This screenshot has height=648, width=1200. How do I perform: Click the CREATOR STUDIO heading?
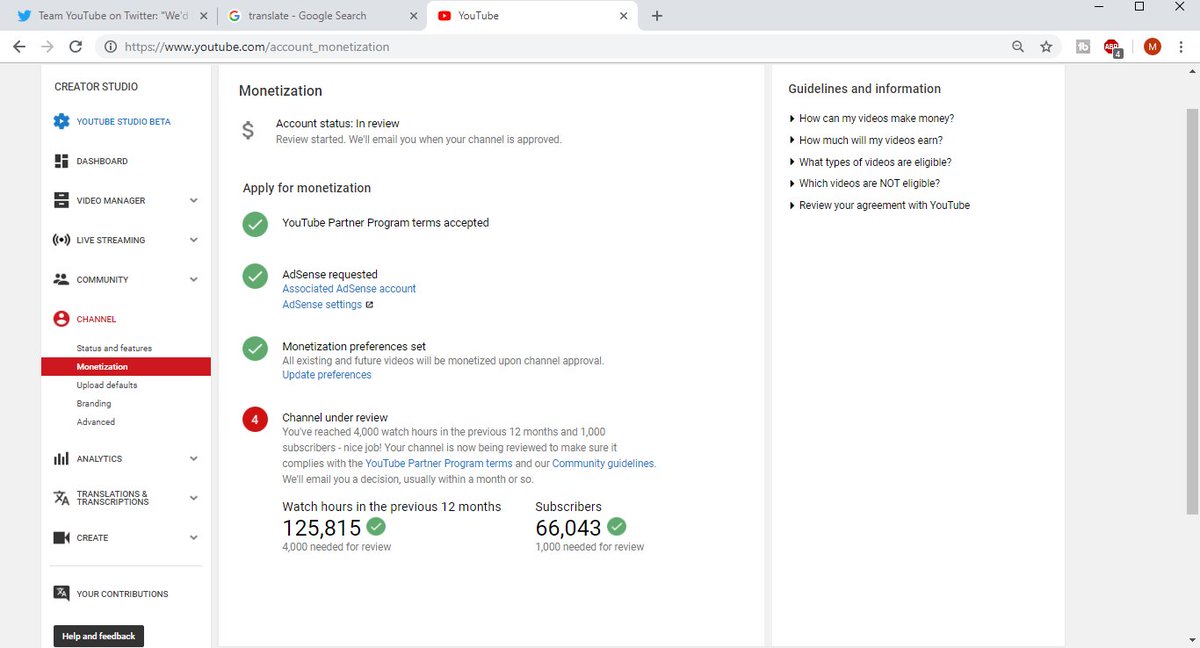click(96, 87)
